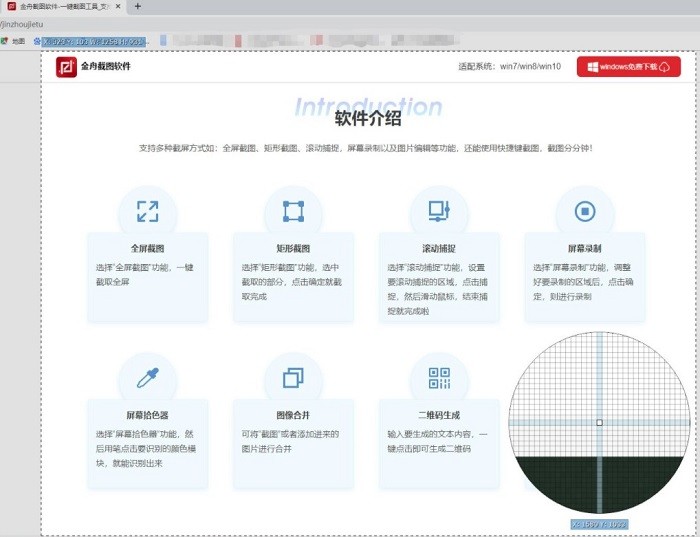Image resolution: width=700 pixels, height=537 pixels.
Task: Click the 屏幕录制 screen recording icon
Action: [585, 211]
